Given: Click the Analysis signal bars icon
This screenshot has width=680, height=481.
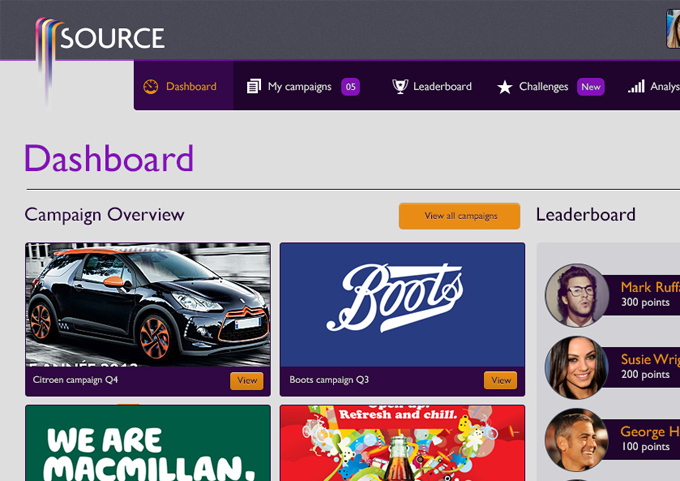Looking at the screenshot, I should coord(636,86).
